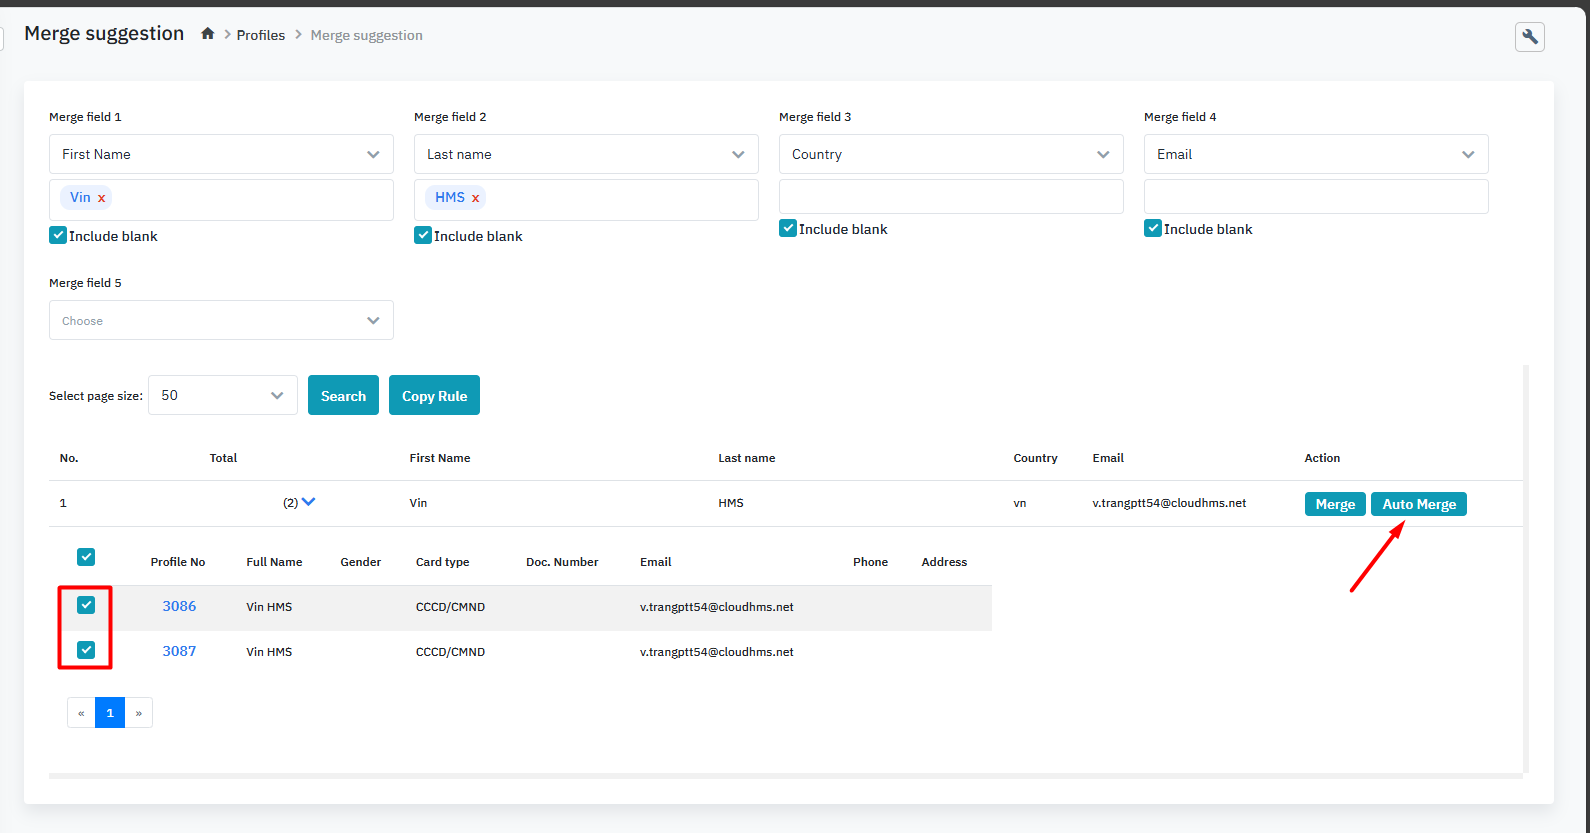Go to next page arrow

tap(139, 713)
